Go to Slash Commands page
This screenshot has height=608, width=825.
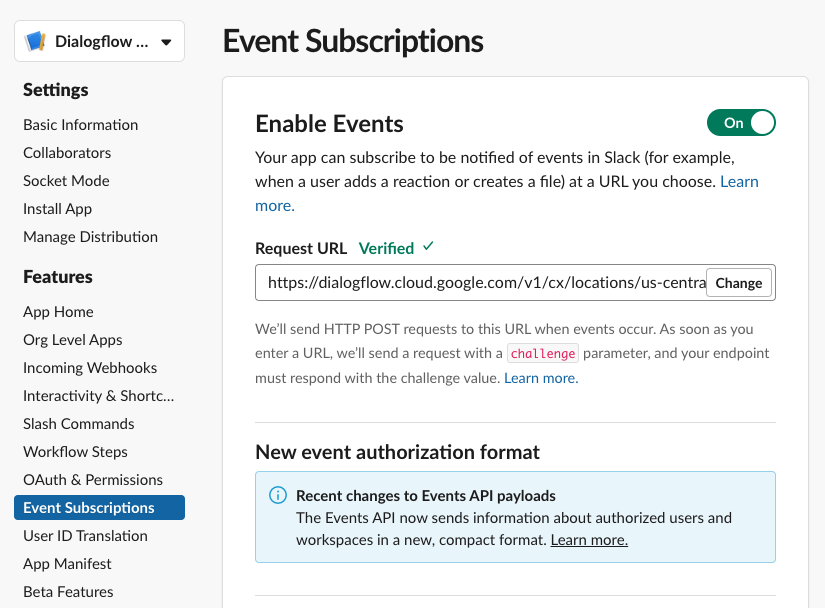(x=78, y=424)
